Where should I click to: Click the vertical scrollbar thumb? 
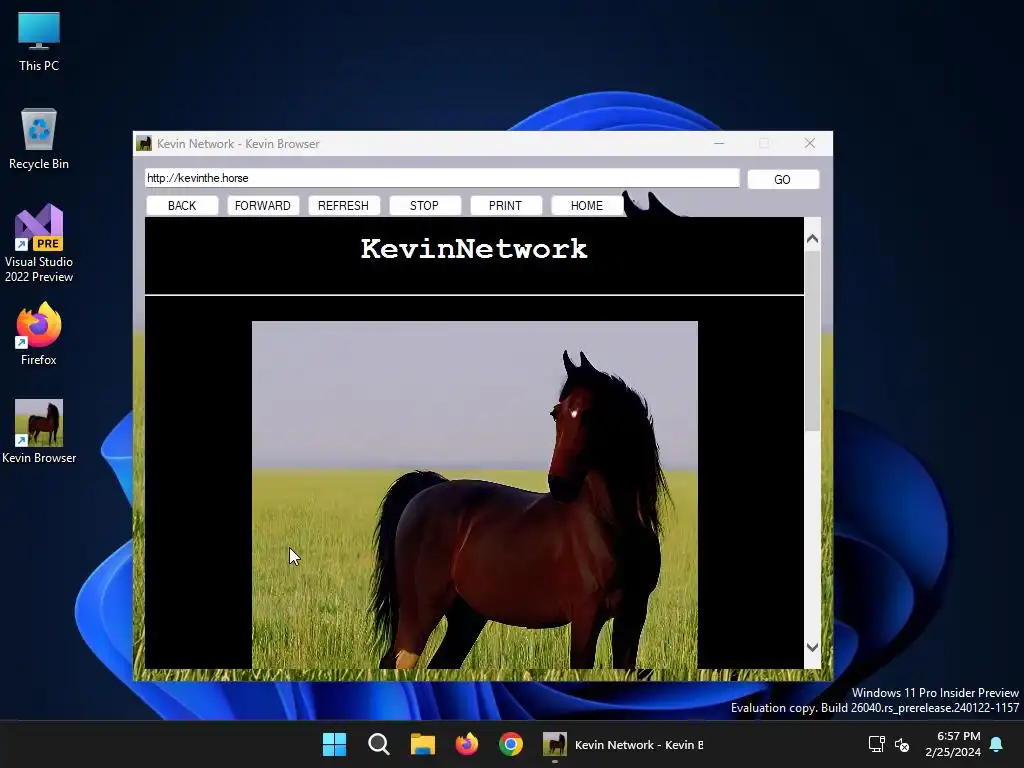point(812,340)
